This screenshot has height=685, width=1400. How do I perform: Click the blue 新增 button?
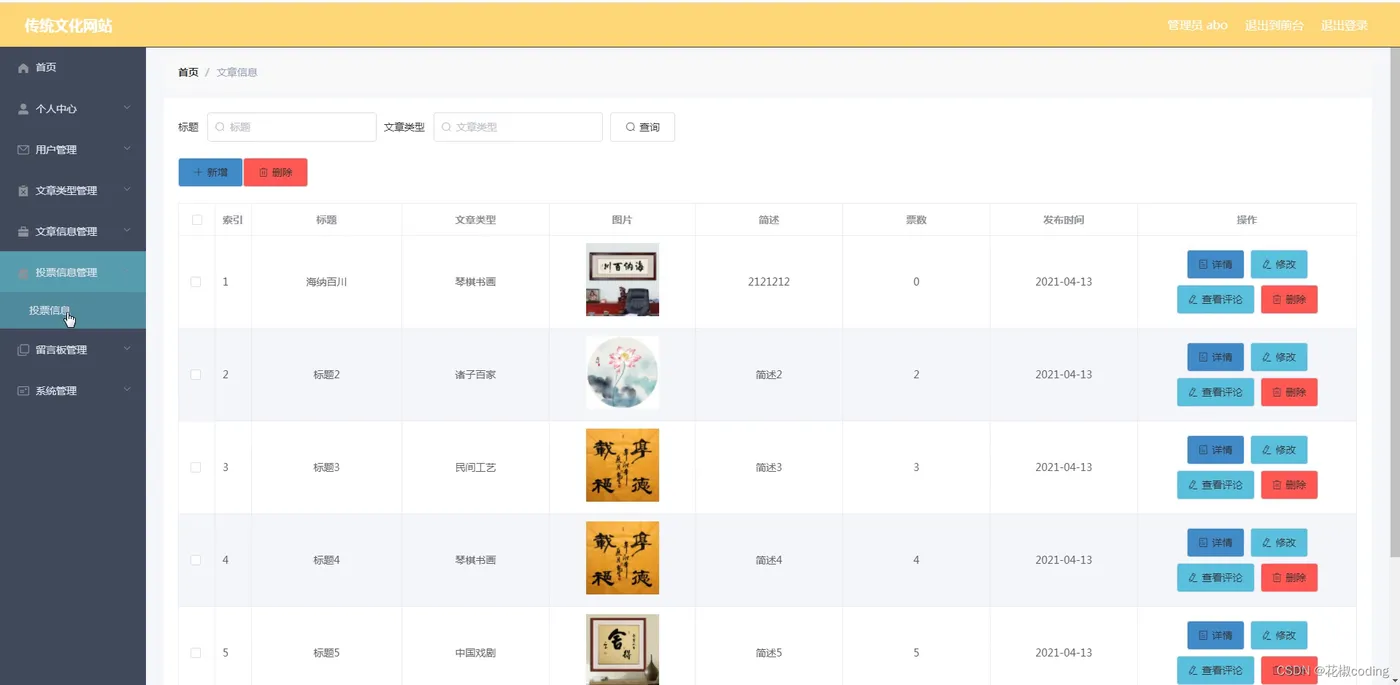click(210, 172)
